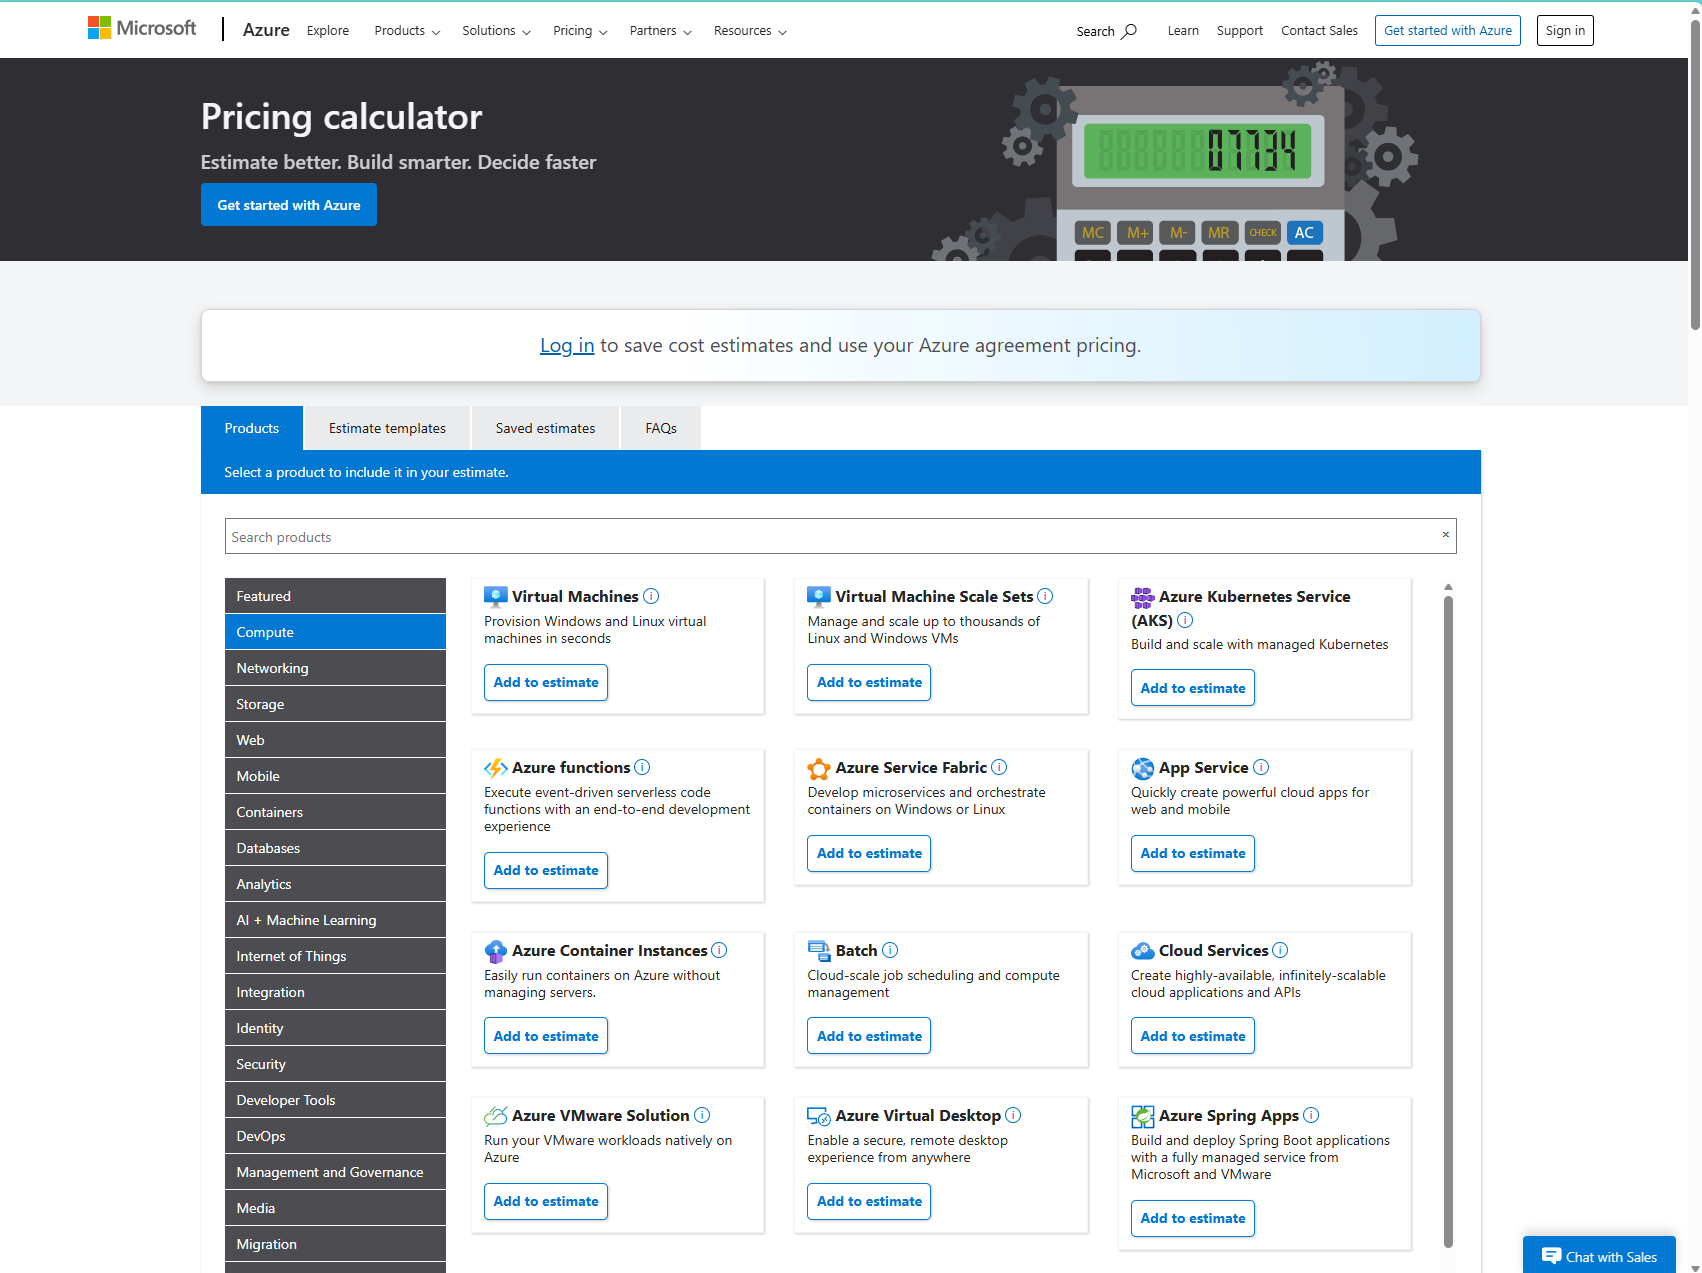Image resolution: width=1702 pixels, height=1273 pixels.
Task: Select the Databases category in the sidebar
Action: (x=335, y=847)
